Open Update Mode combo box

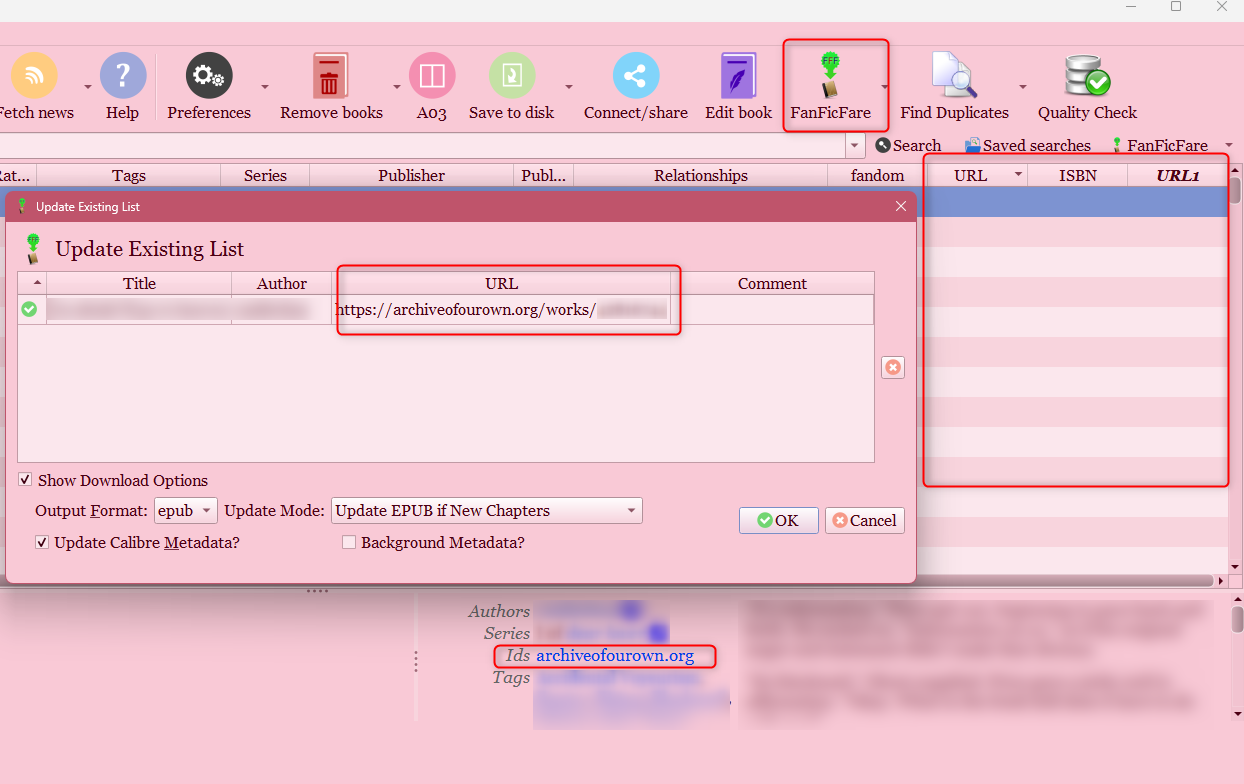[487, 510]
